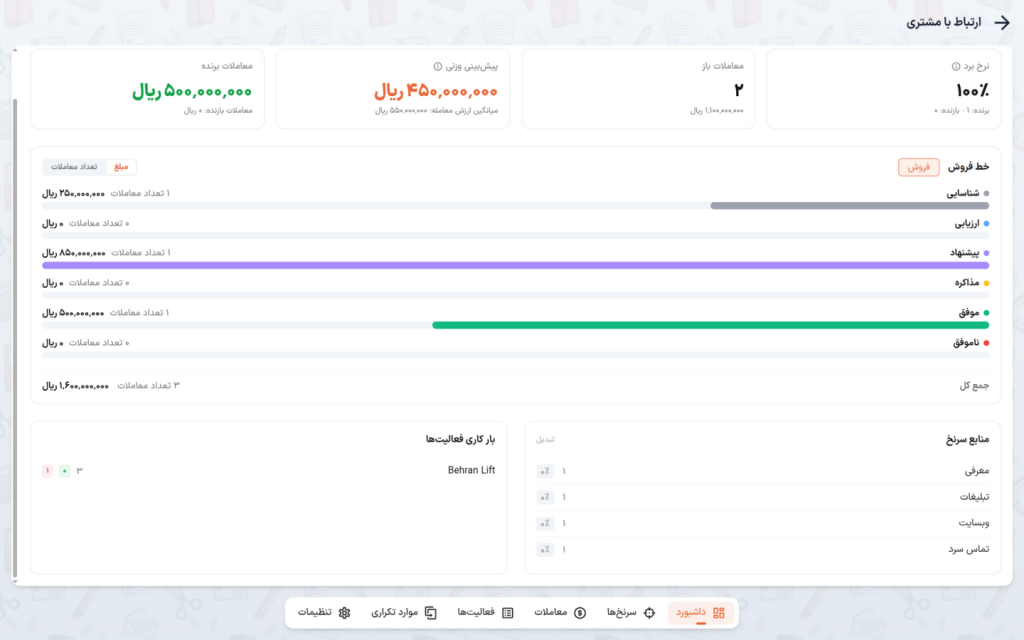The image size is (1024, 640).
Task: Click the جمع کل label
Action: (974, 386)
